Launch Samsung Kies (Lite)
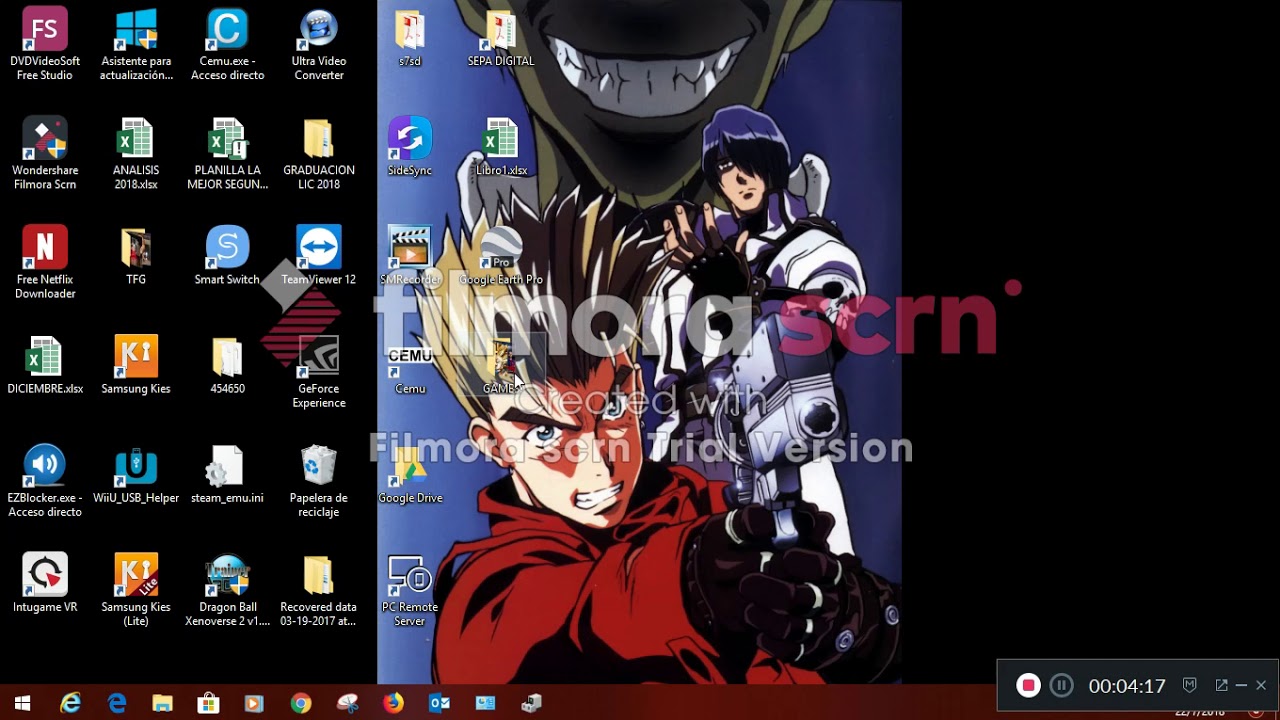 coord(136,589)
